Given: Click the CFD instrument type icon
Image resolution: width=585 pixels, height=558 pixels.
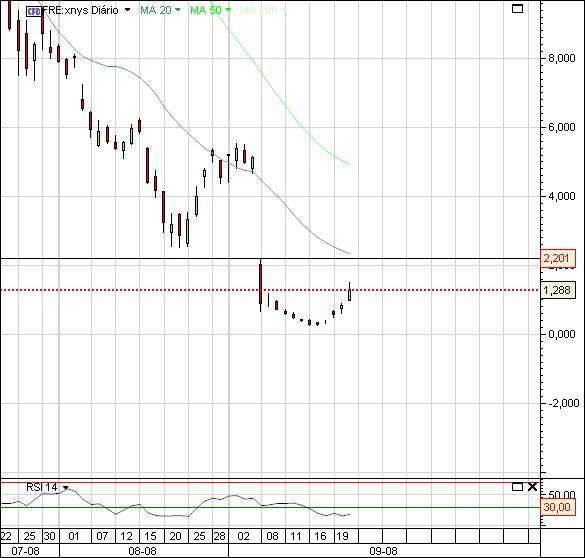Looking at the screenshot, I should click(34, 11).
